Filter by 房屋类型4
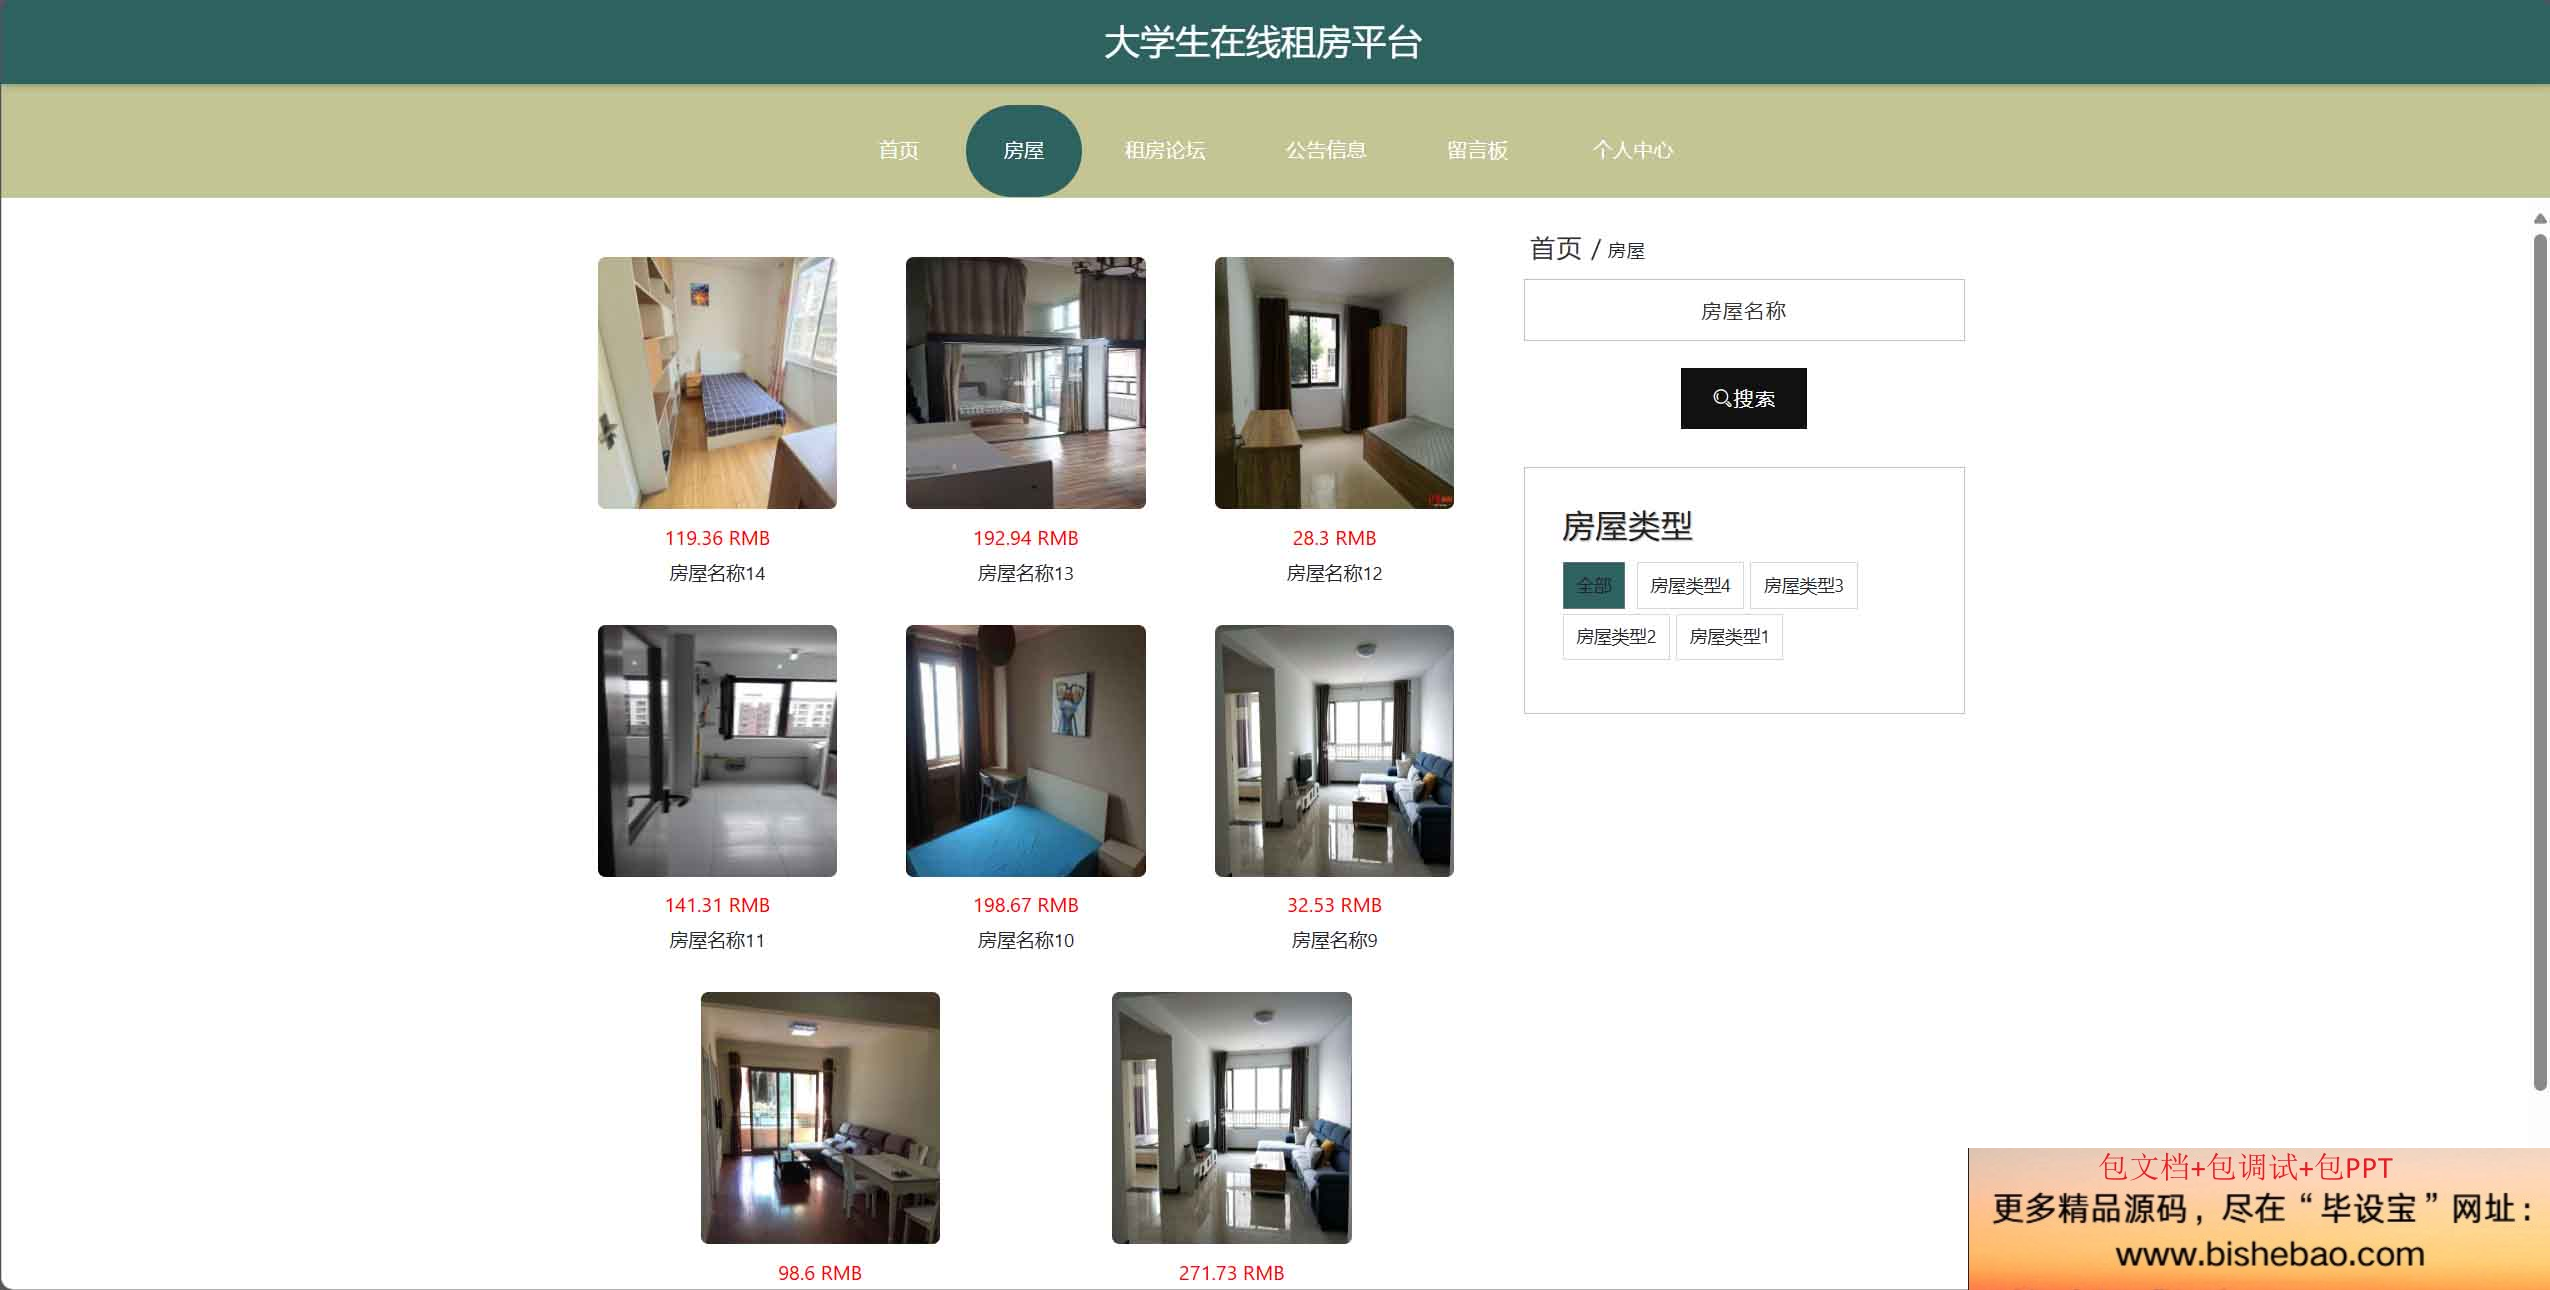Viewport: 2550px width, 1290px height. coord(1689,585)
